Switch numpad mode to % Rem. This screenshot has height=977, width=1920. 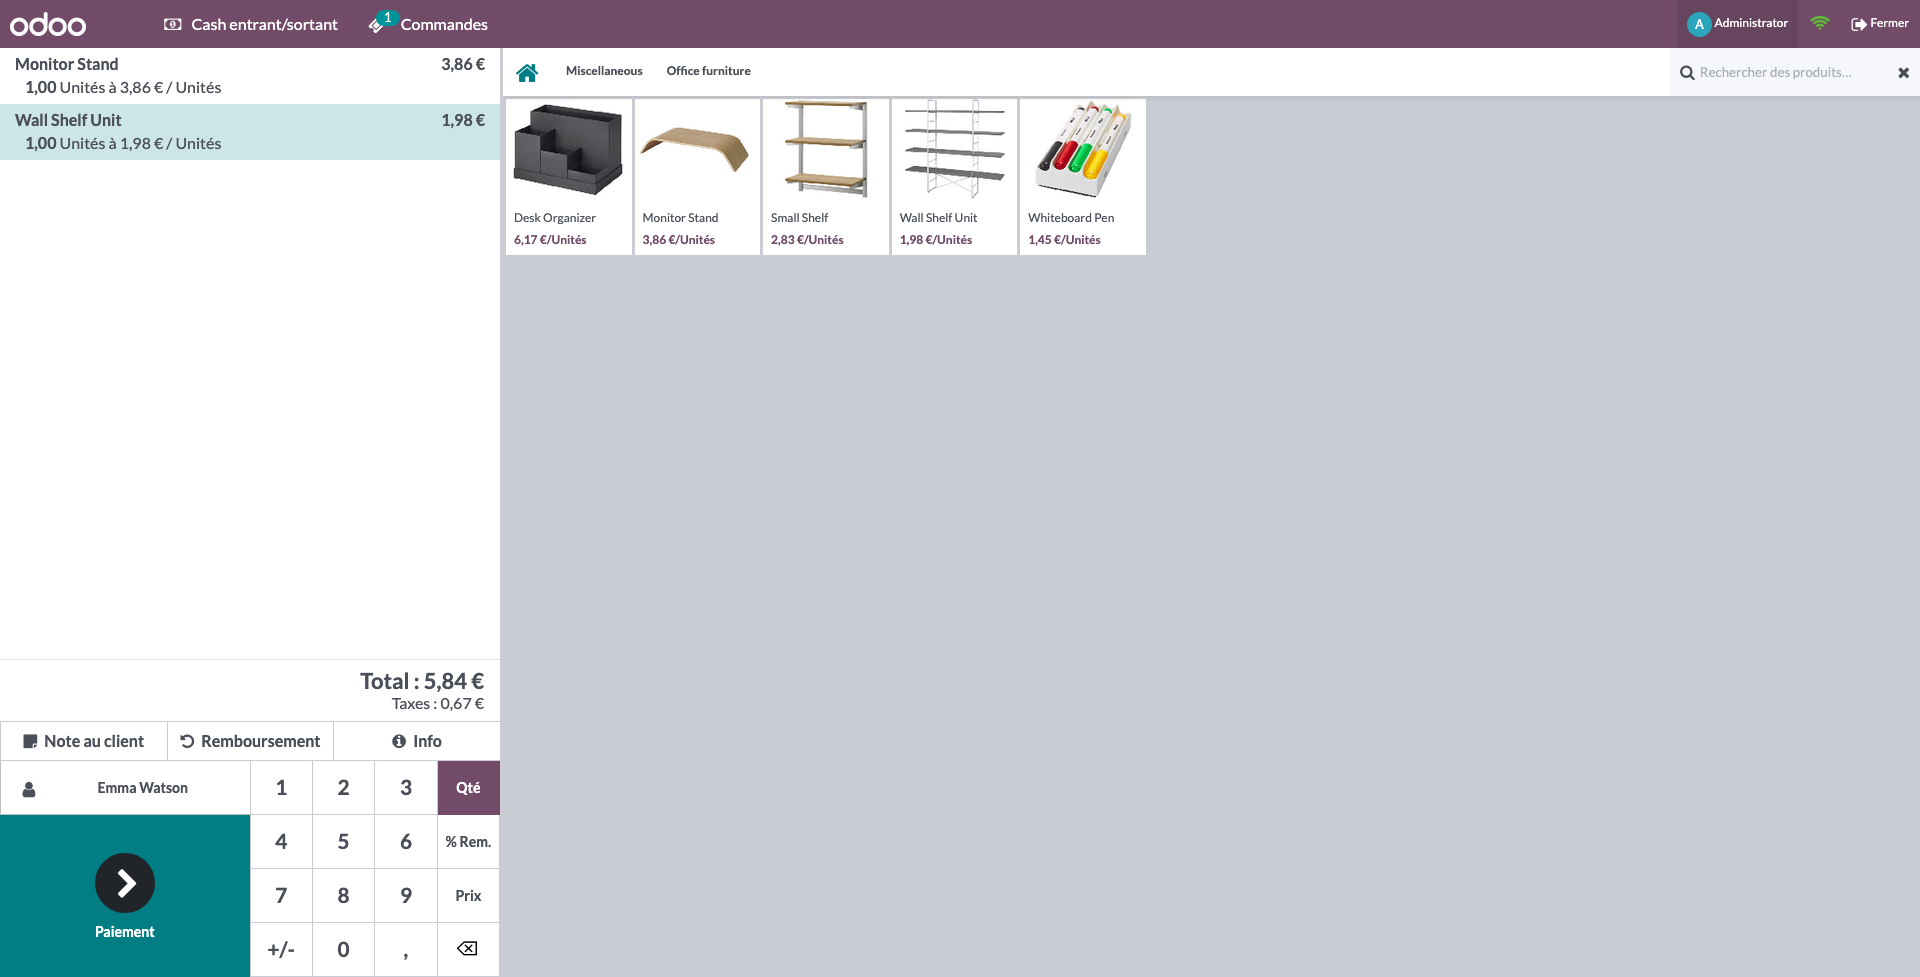coord(468,842)
